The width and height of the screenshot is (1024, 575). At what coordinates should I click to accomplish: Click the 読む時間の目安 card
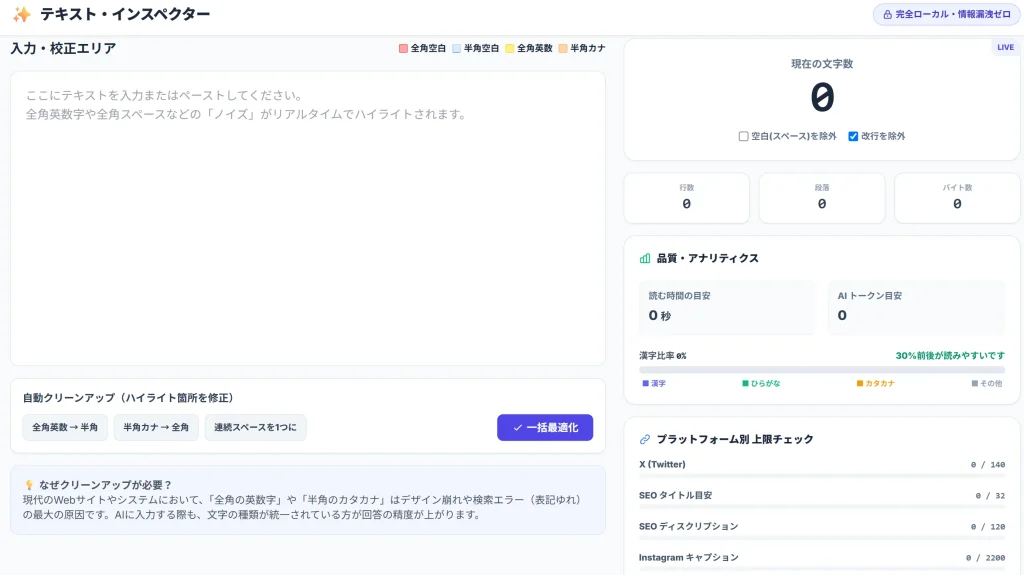pyautogui.click(x=727, y=307)
